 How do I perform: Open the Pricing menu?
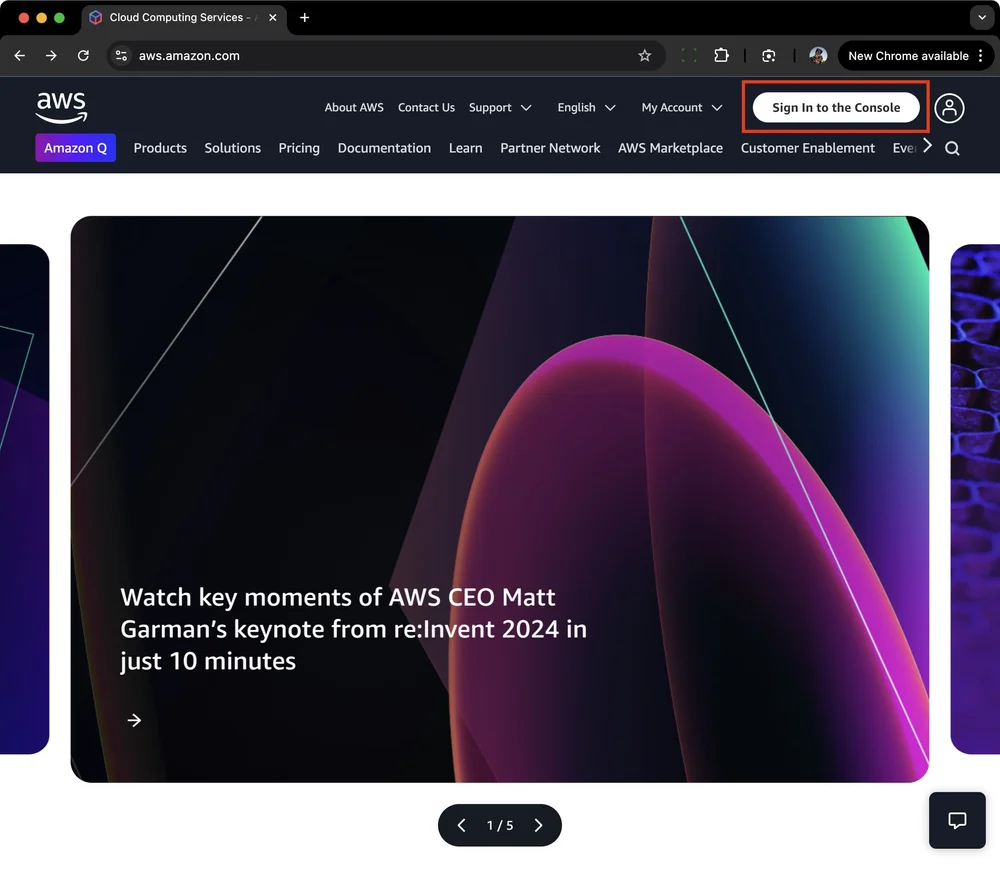(x=299, y=148)
